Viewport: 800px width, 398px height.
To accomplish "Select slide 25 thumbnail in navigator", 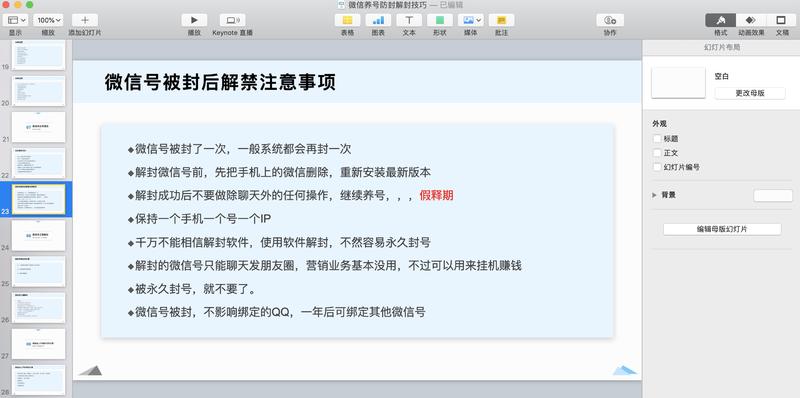I will 39,271.
